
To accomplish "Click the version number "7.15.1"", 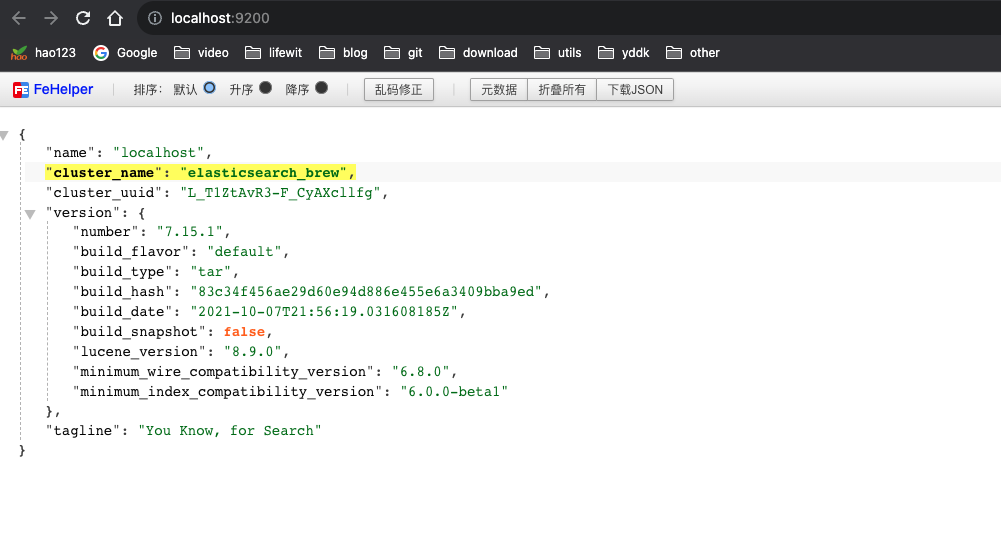I will [x=190, y=232].
